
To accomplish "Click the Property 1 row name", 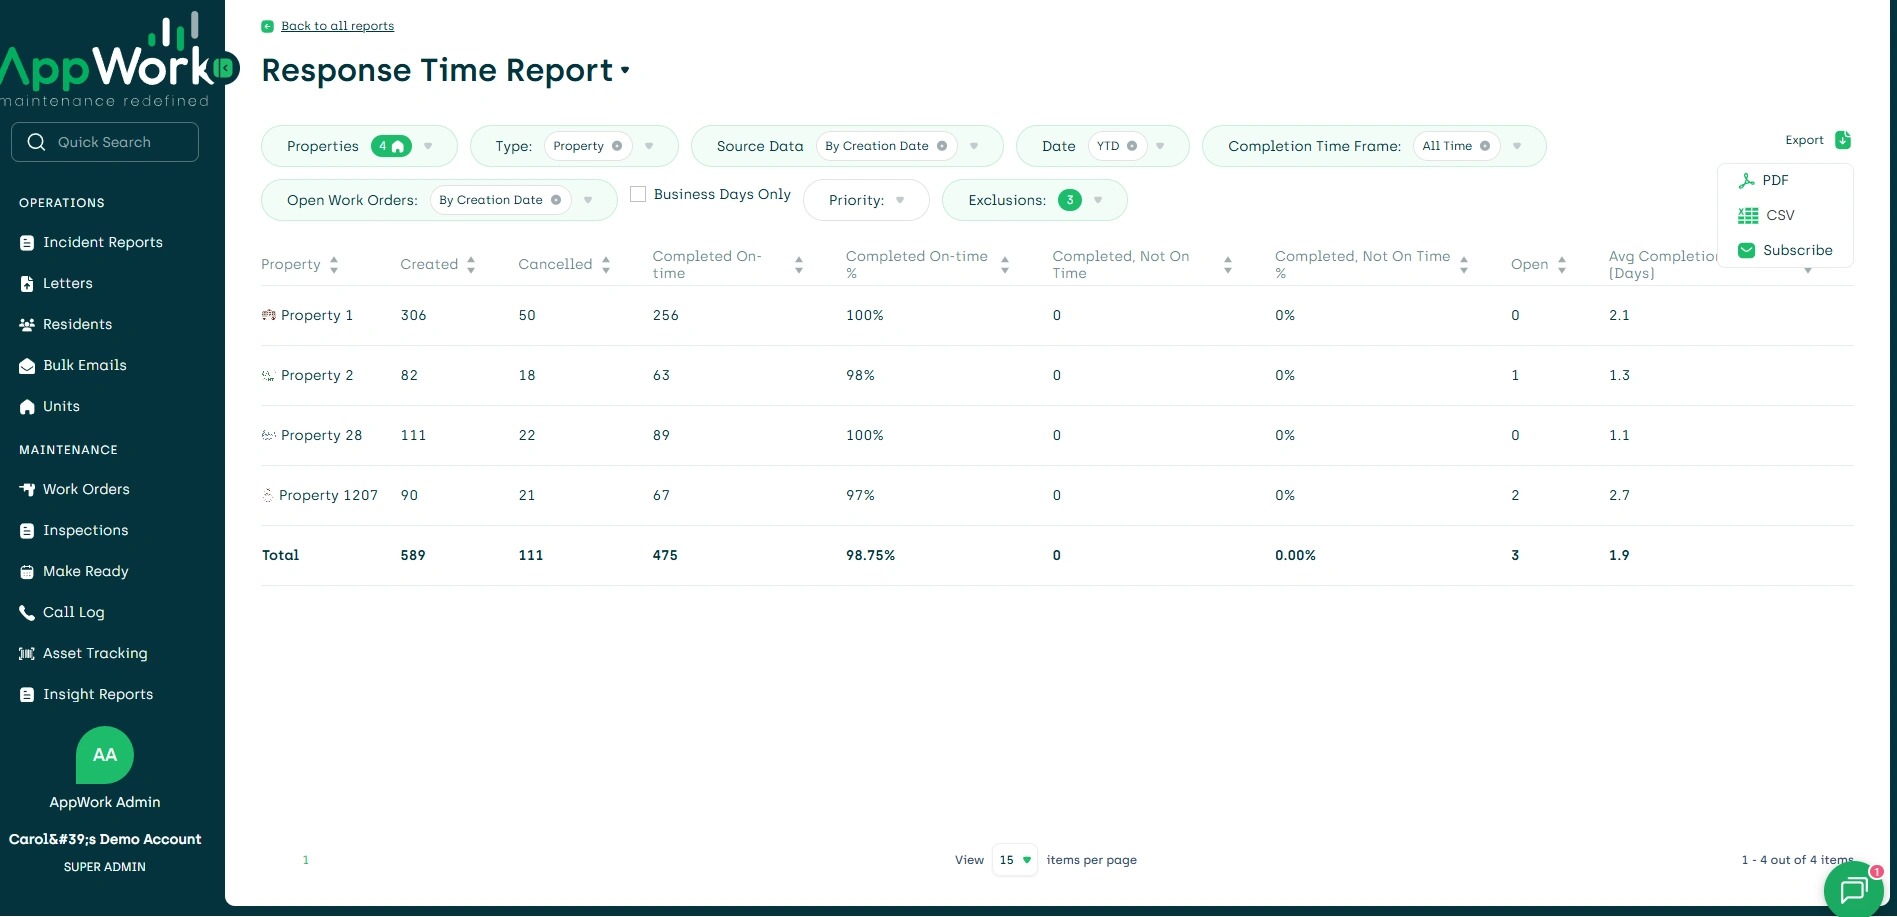I will pyautogui.click(x=317, y=316).
